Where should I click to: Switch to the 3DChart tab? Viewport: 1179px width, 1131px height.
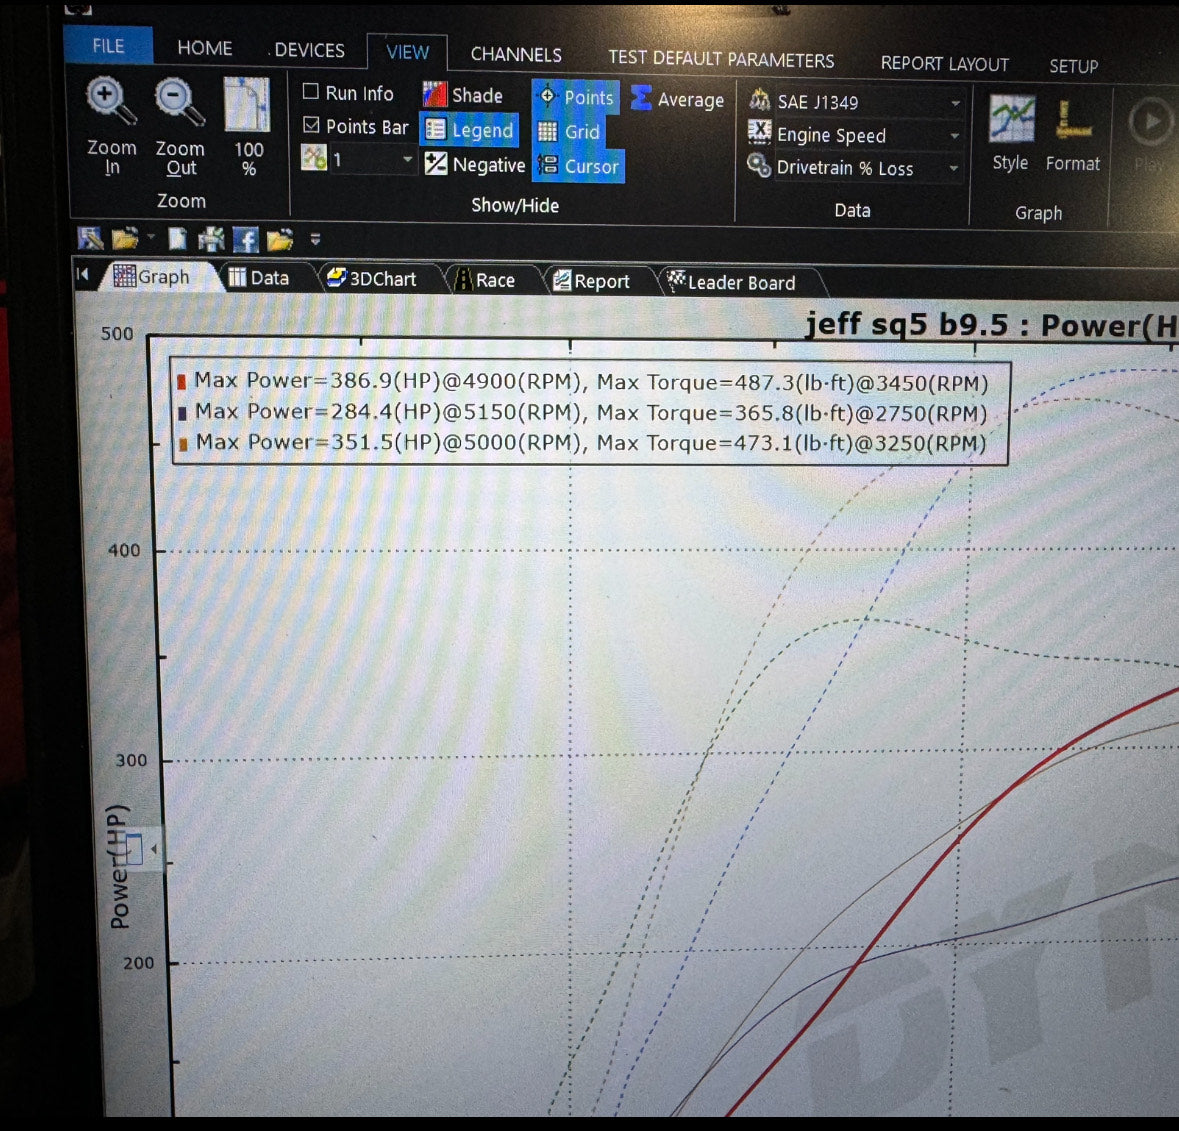pyautogui.click(x=372, y=279)
